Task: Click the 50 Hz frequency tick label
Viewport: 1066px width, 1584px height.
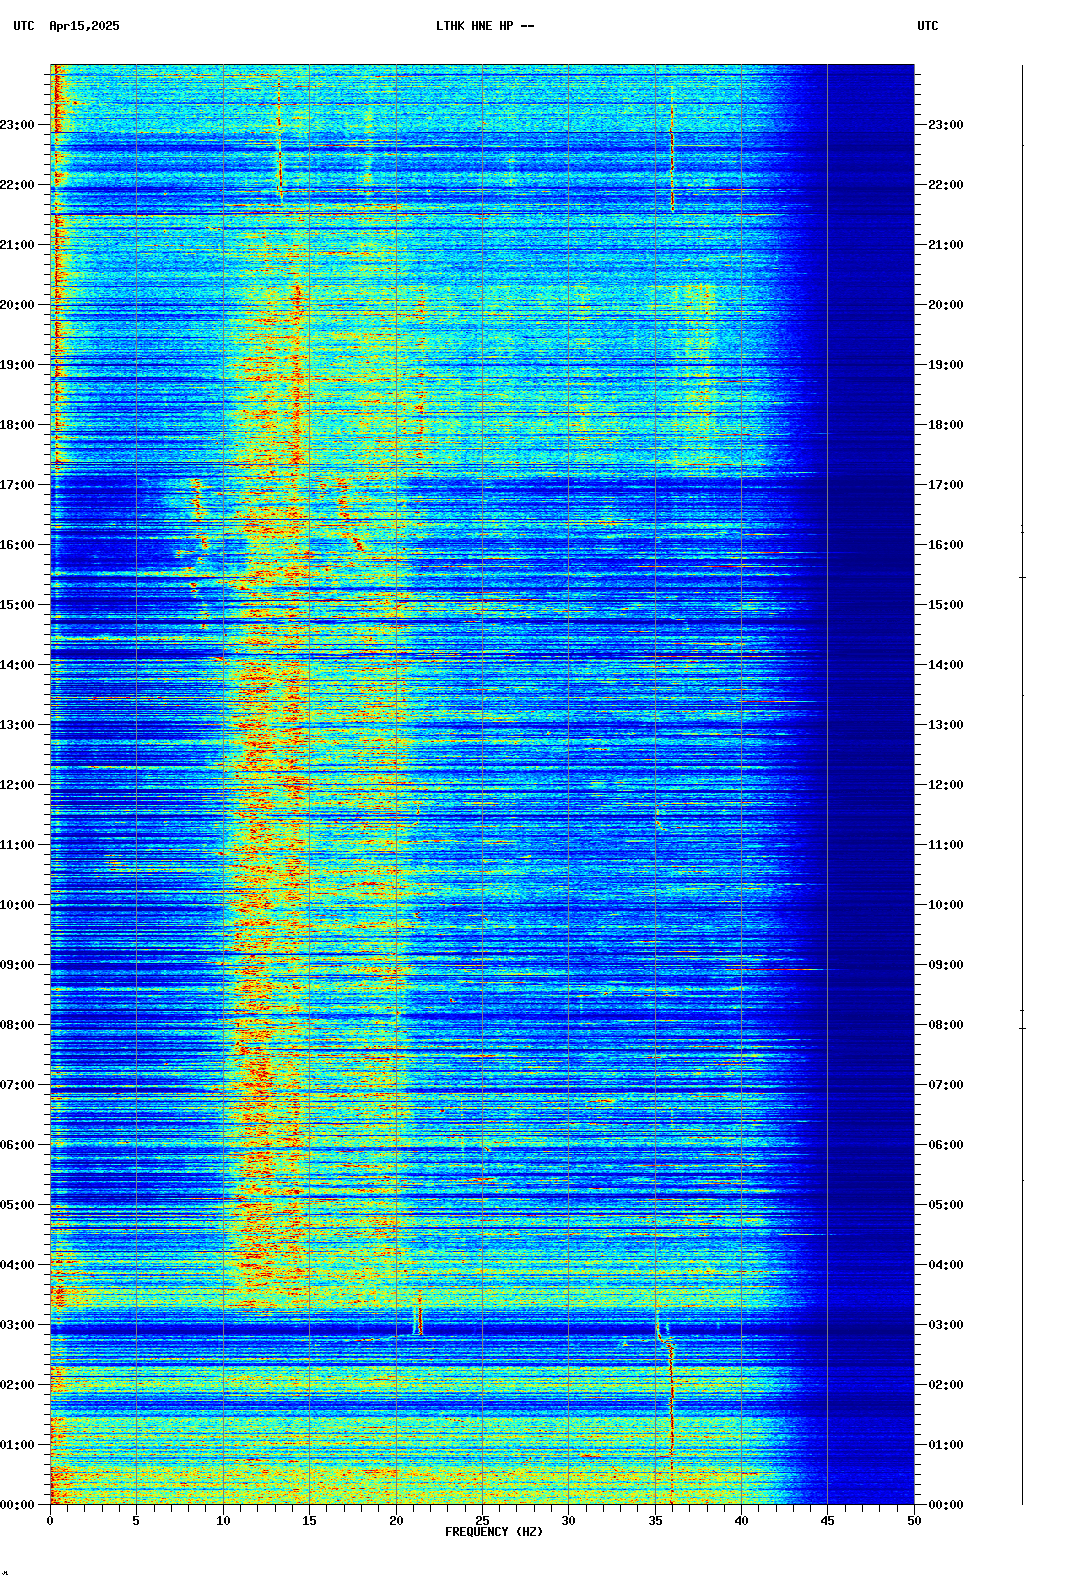Action: click(x=914, y=1521)
